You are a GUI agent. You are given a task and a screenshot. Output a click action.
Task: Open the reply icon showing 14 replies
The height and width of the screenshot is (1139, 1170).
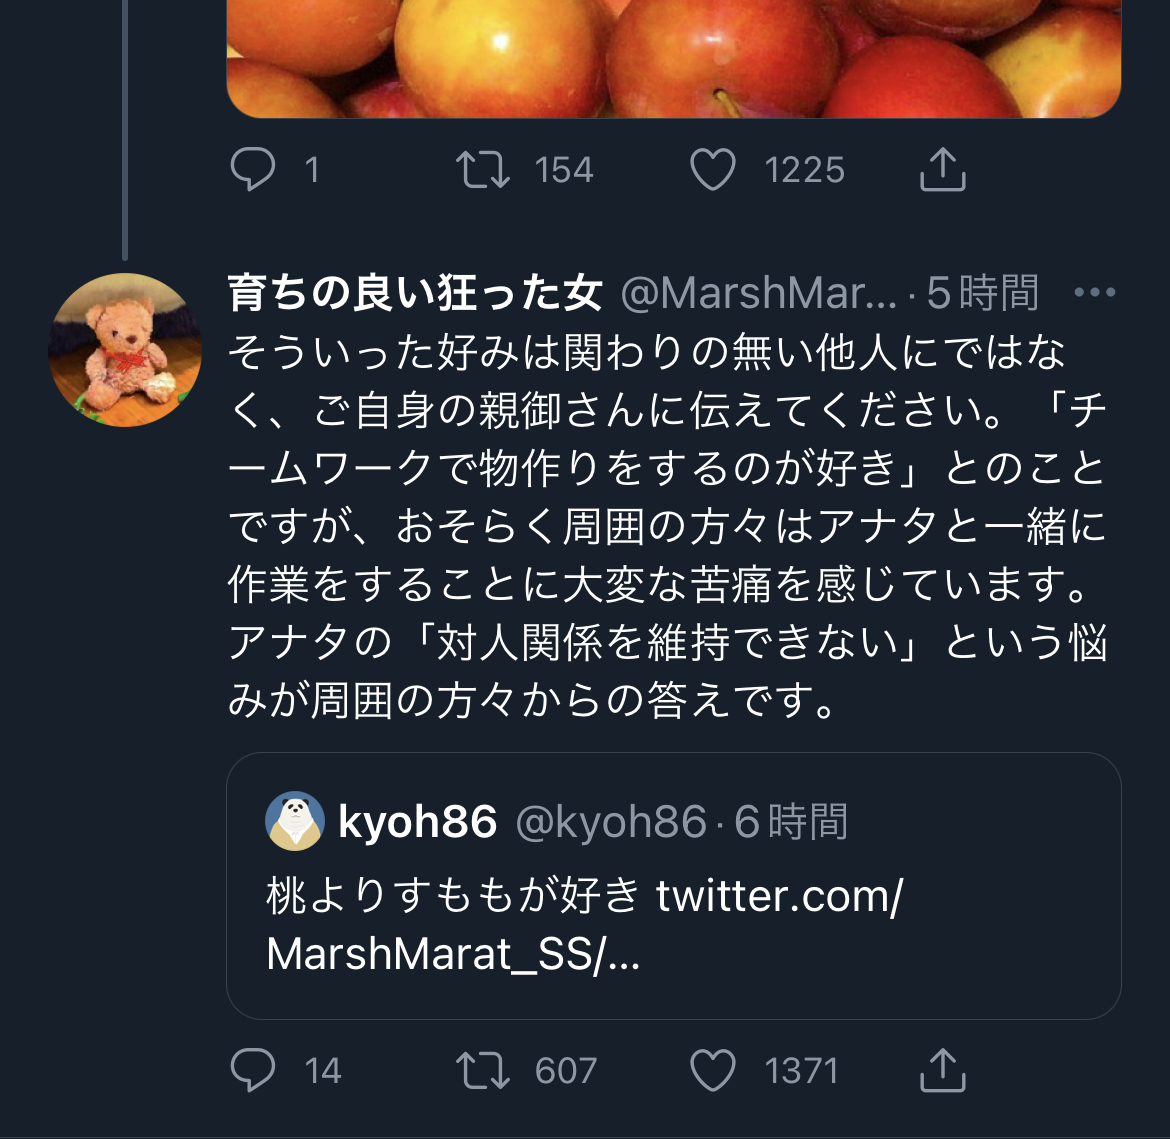click(253, 1070)
